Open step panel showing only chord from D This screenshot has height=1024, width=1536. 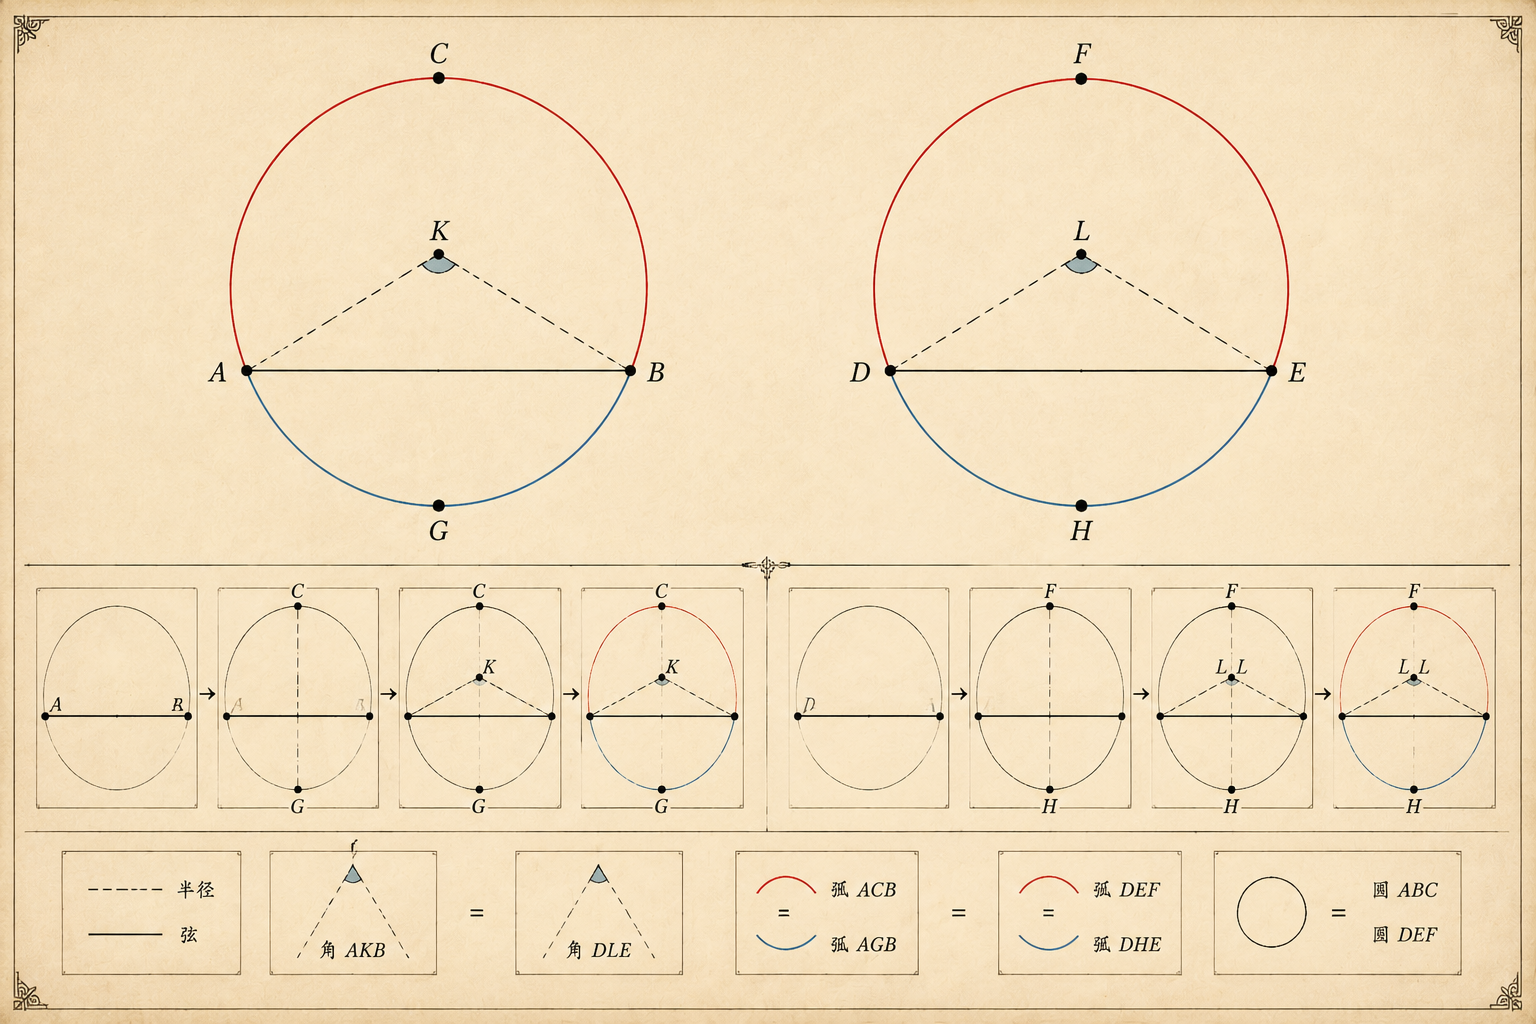click(868, 698)
